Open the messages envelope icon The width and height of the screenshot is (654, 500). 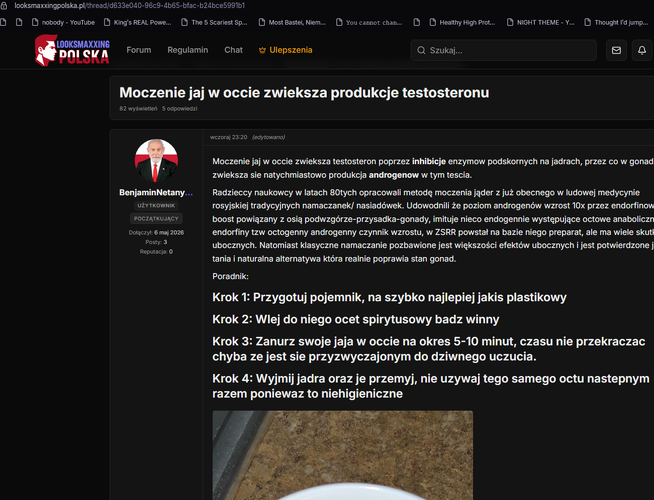point(616,50)
